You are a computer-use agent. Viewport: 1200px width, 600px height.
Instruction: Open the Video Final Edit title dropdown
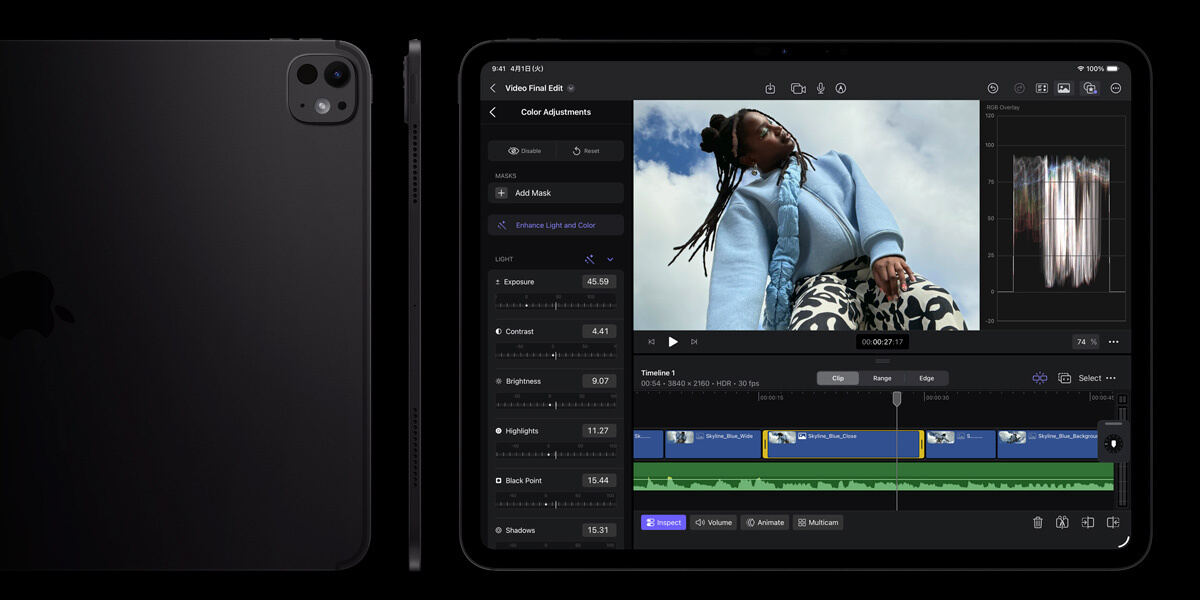[571, 88]
